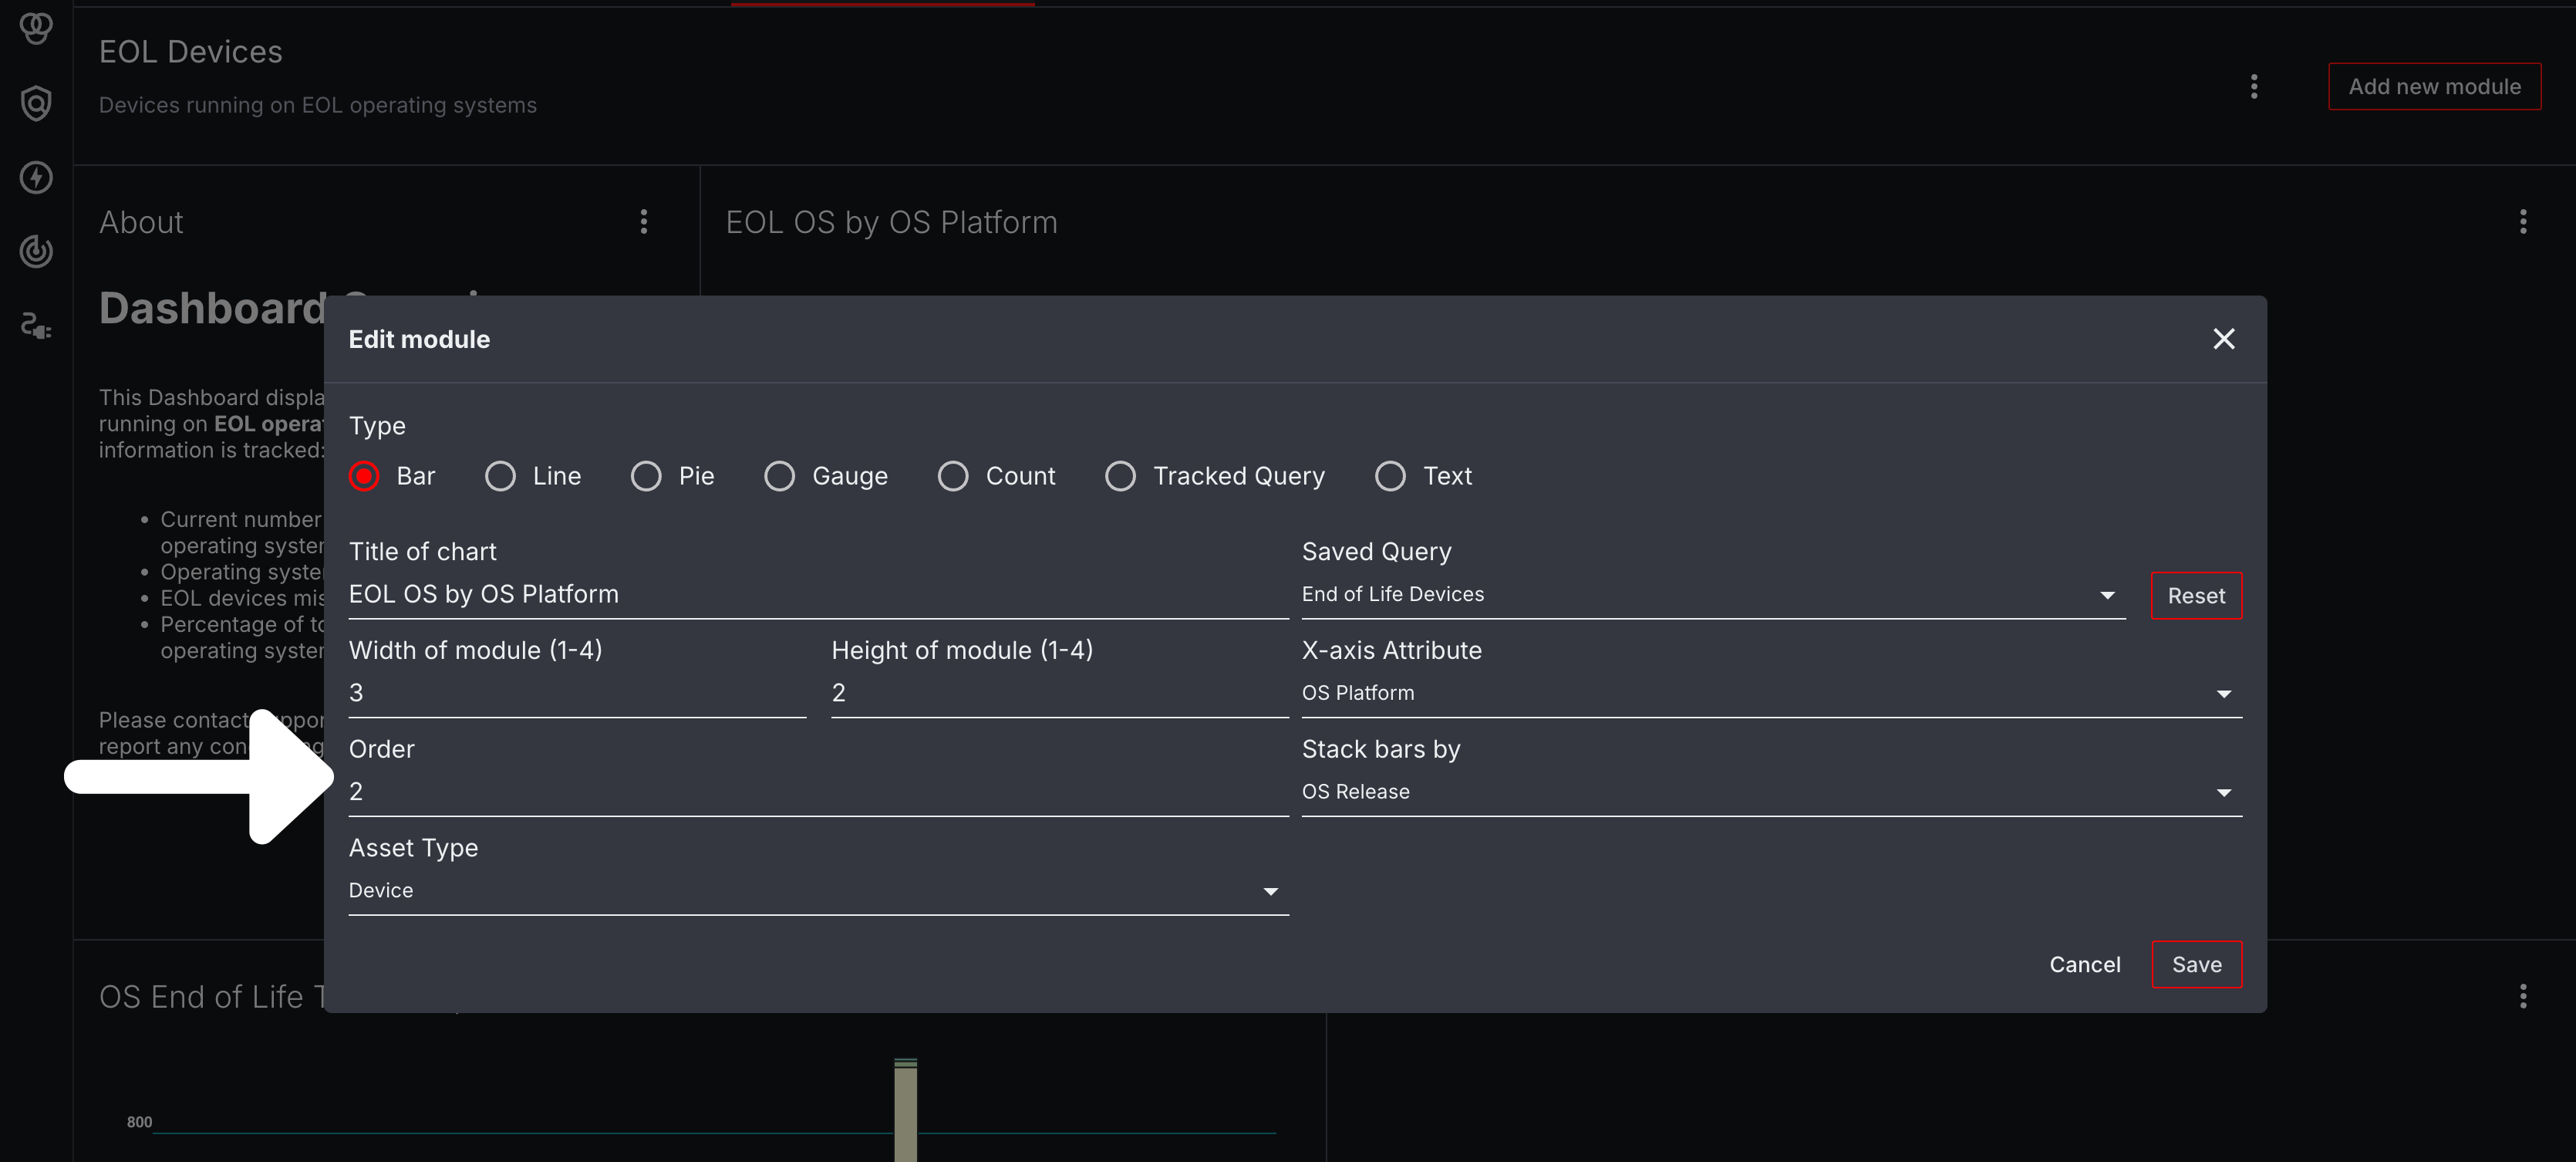
Task: Open OS End of Life module options menu
Action: 2523,996
